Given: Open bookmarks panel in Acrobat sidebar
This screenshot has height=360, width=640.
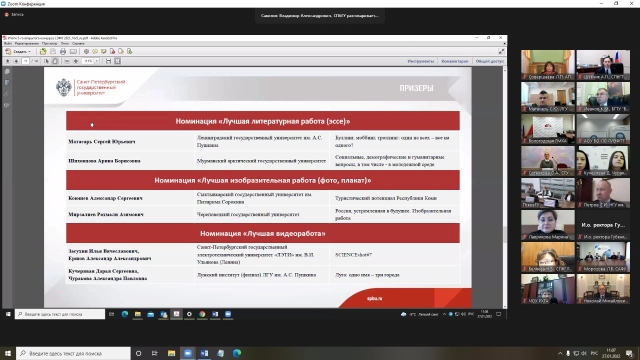Looking at the screenshot, I should pos(7,83).
